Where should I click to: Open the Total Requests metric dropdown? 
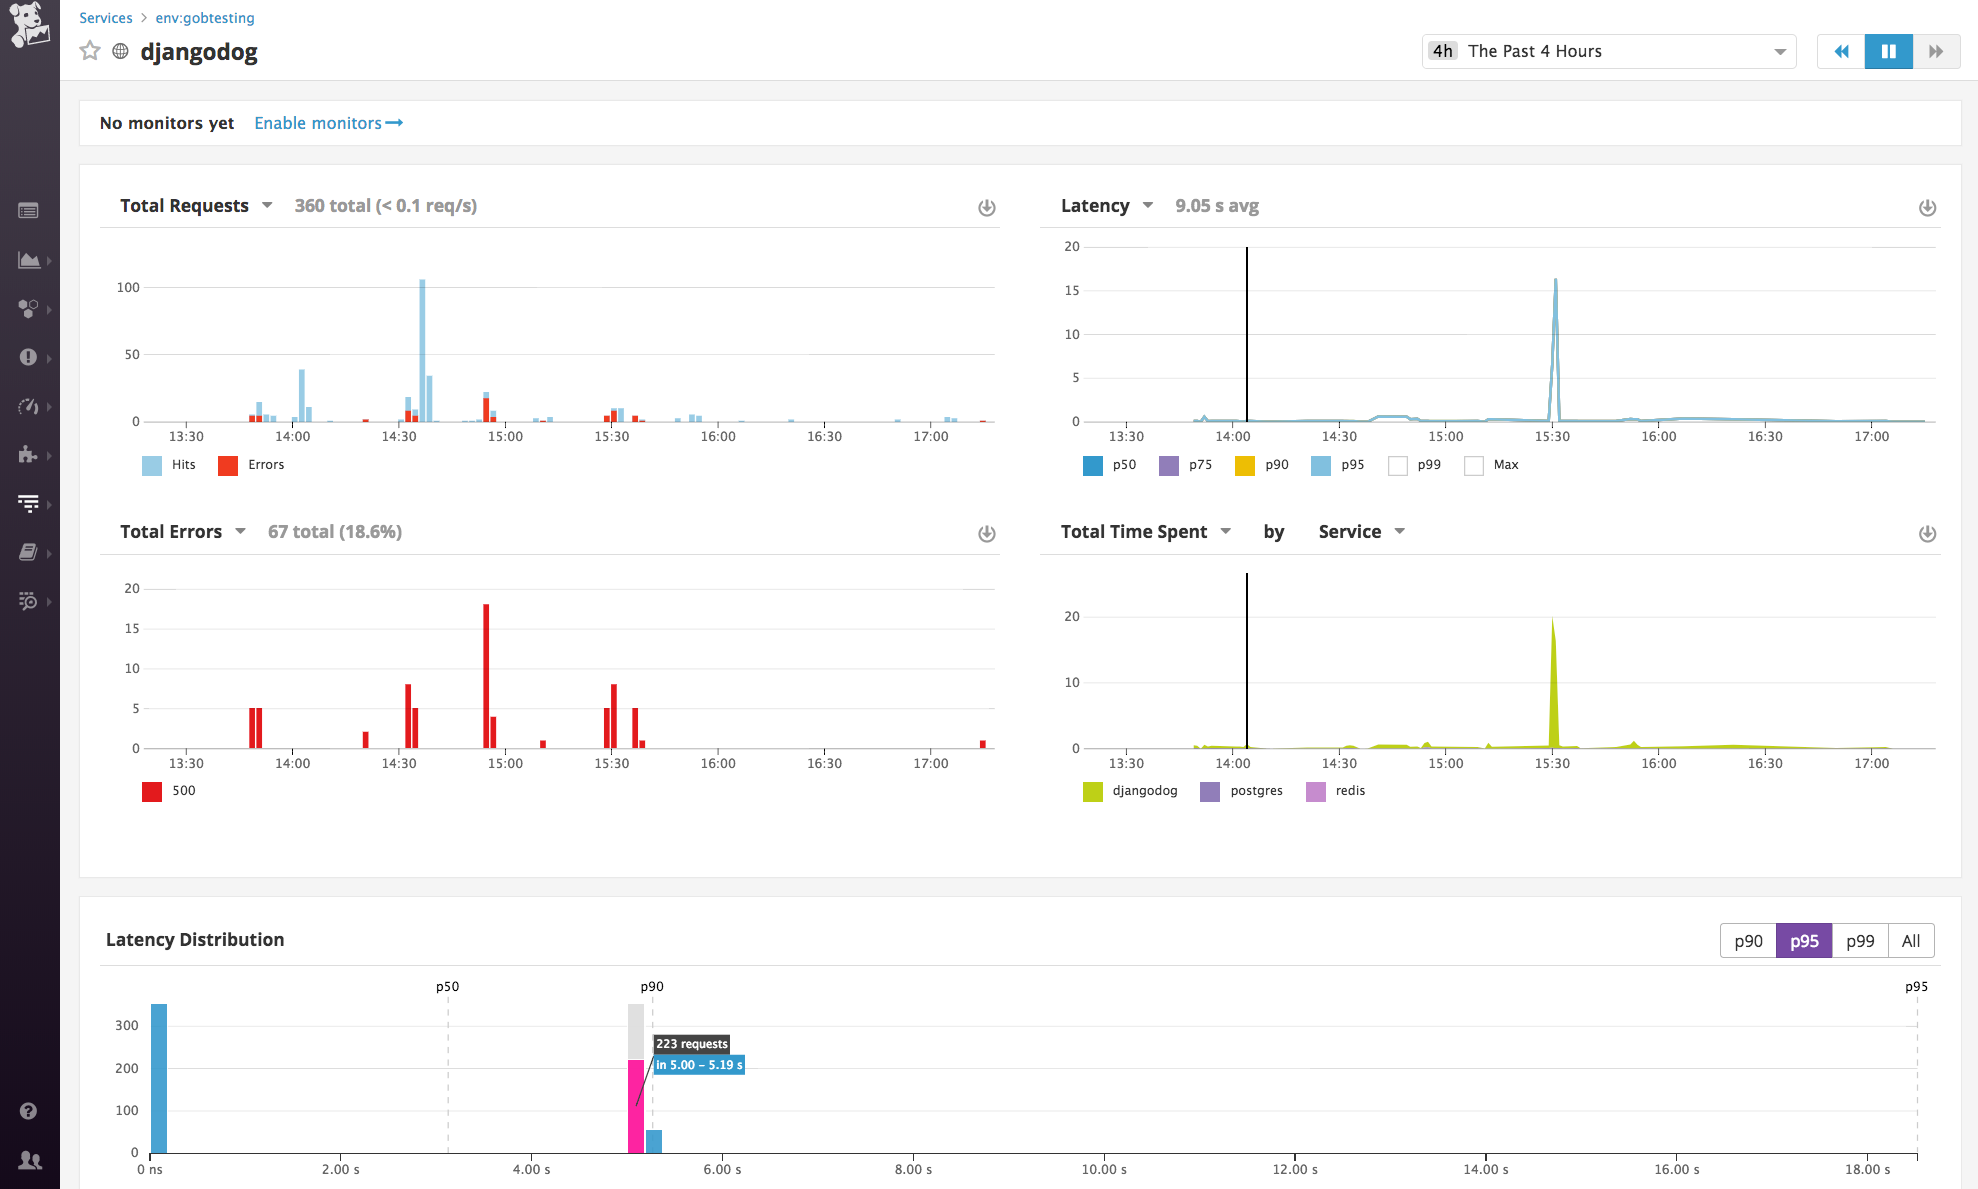pyautogui.click(x=266, y=205)
